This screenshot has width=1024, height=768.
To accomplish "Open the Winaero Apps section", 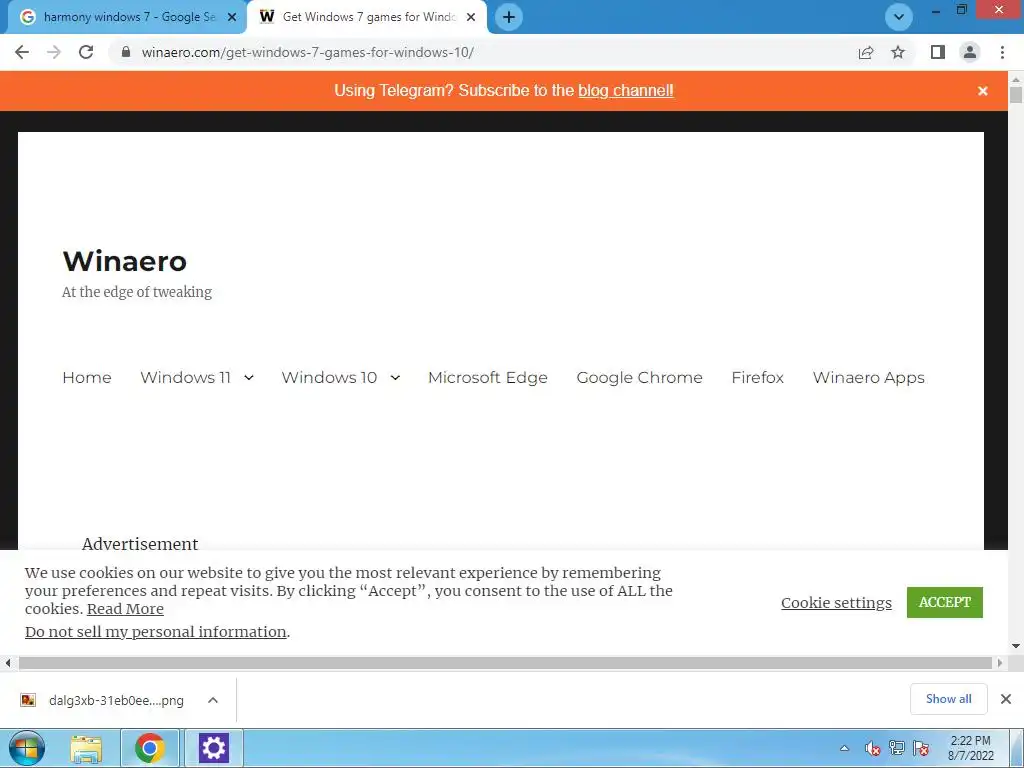I will point(869,377).
